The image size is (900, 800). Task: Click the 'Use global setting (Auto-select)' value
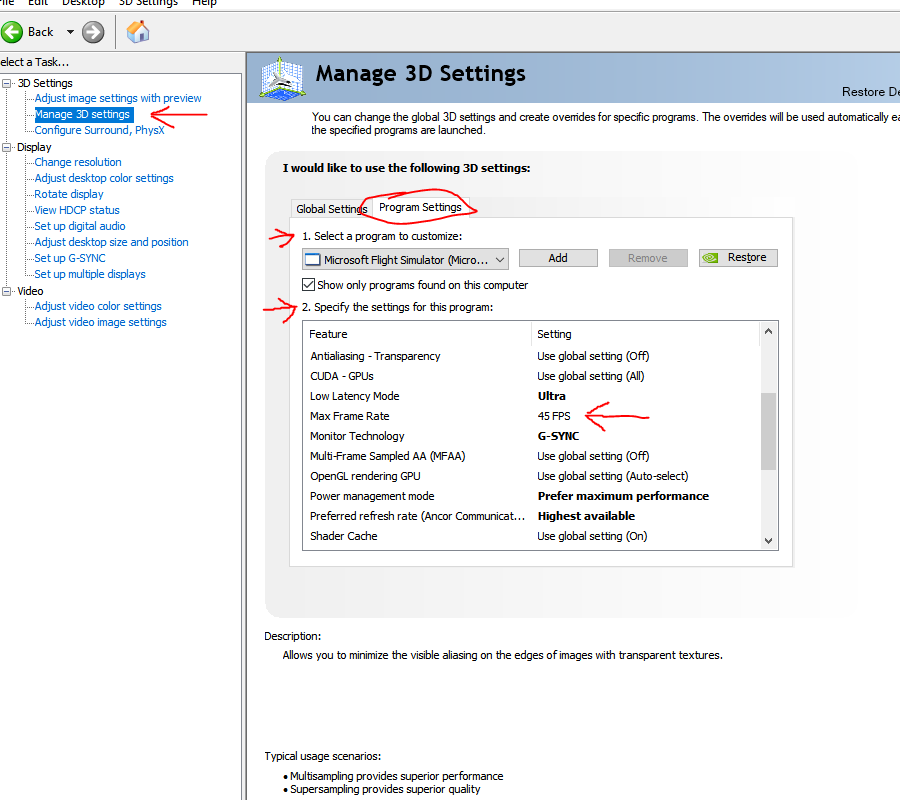point(612,477)
